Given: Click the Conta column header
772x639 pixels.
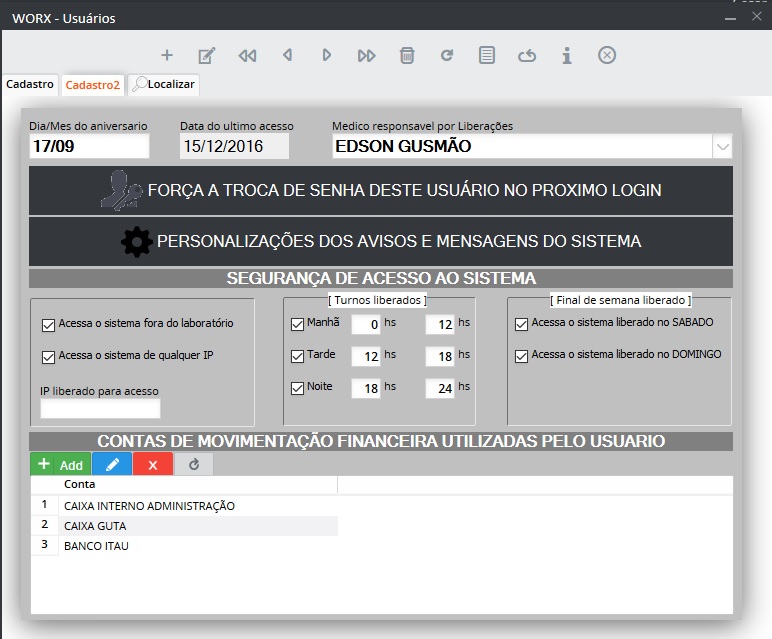Looking at the screenshot, I should point(198,484).
